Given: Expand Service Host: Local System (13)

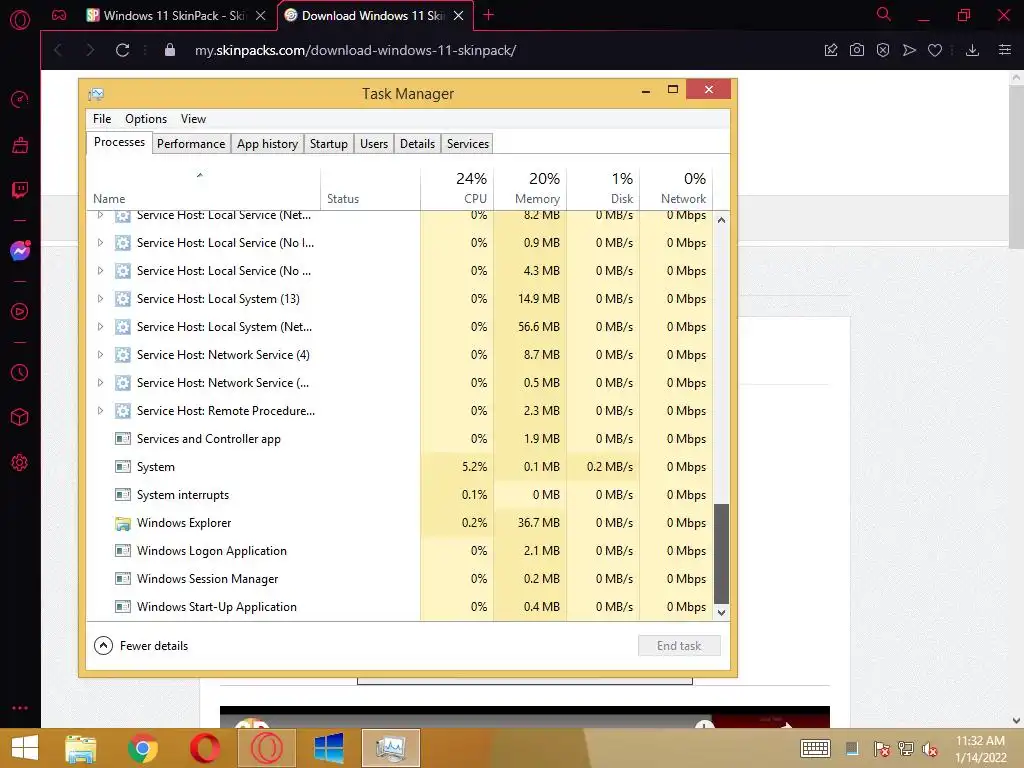Looking at the screenshot, I should pos(100,298).
